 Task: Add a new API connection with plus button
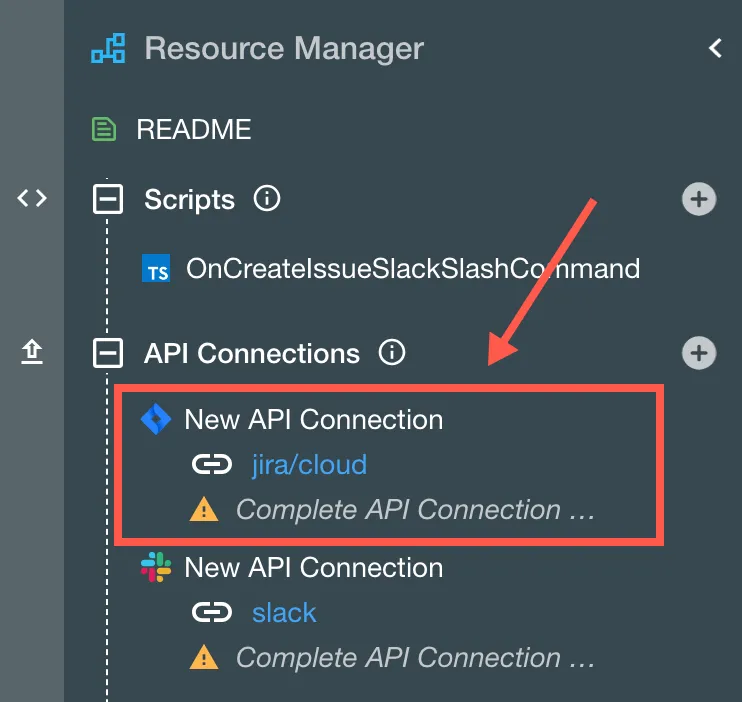[x=699, y=353]
